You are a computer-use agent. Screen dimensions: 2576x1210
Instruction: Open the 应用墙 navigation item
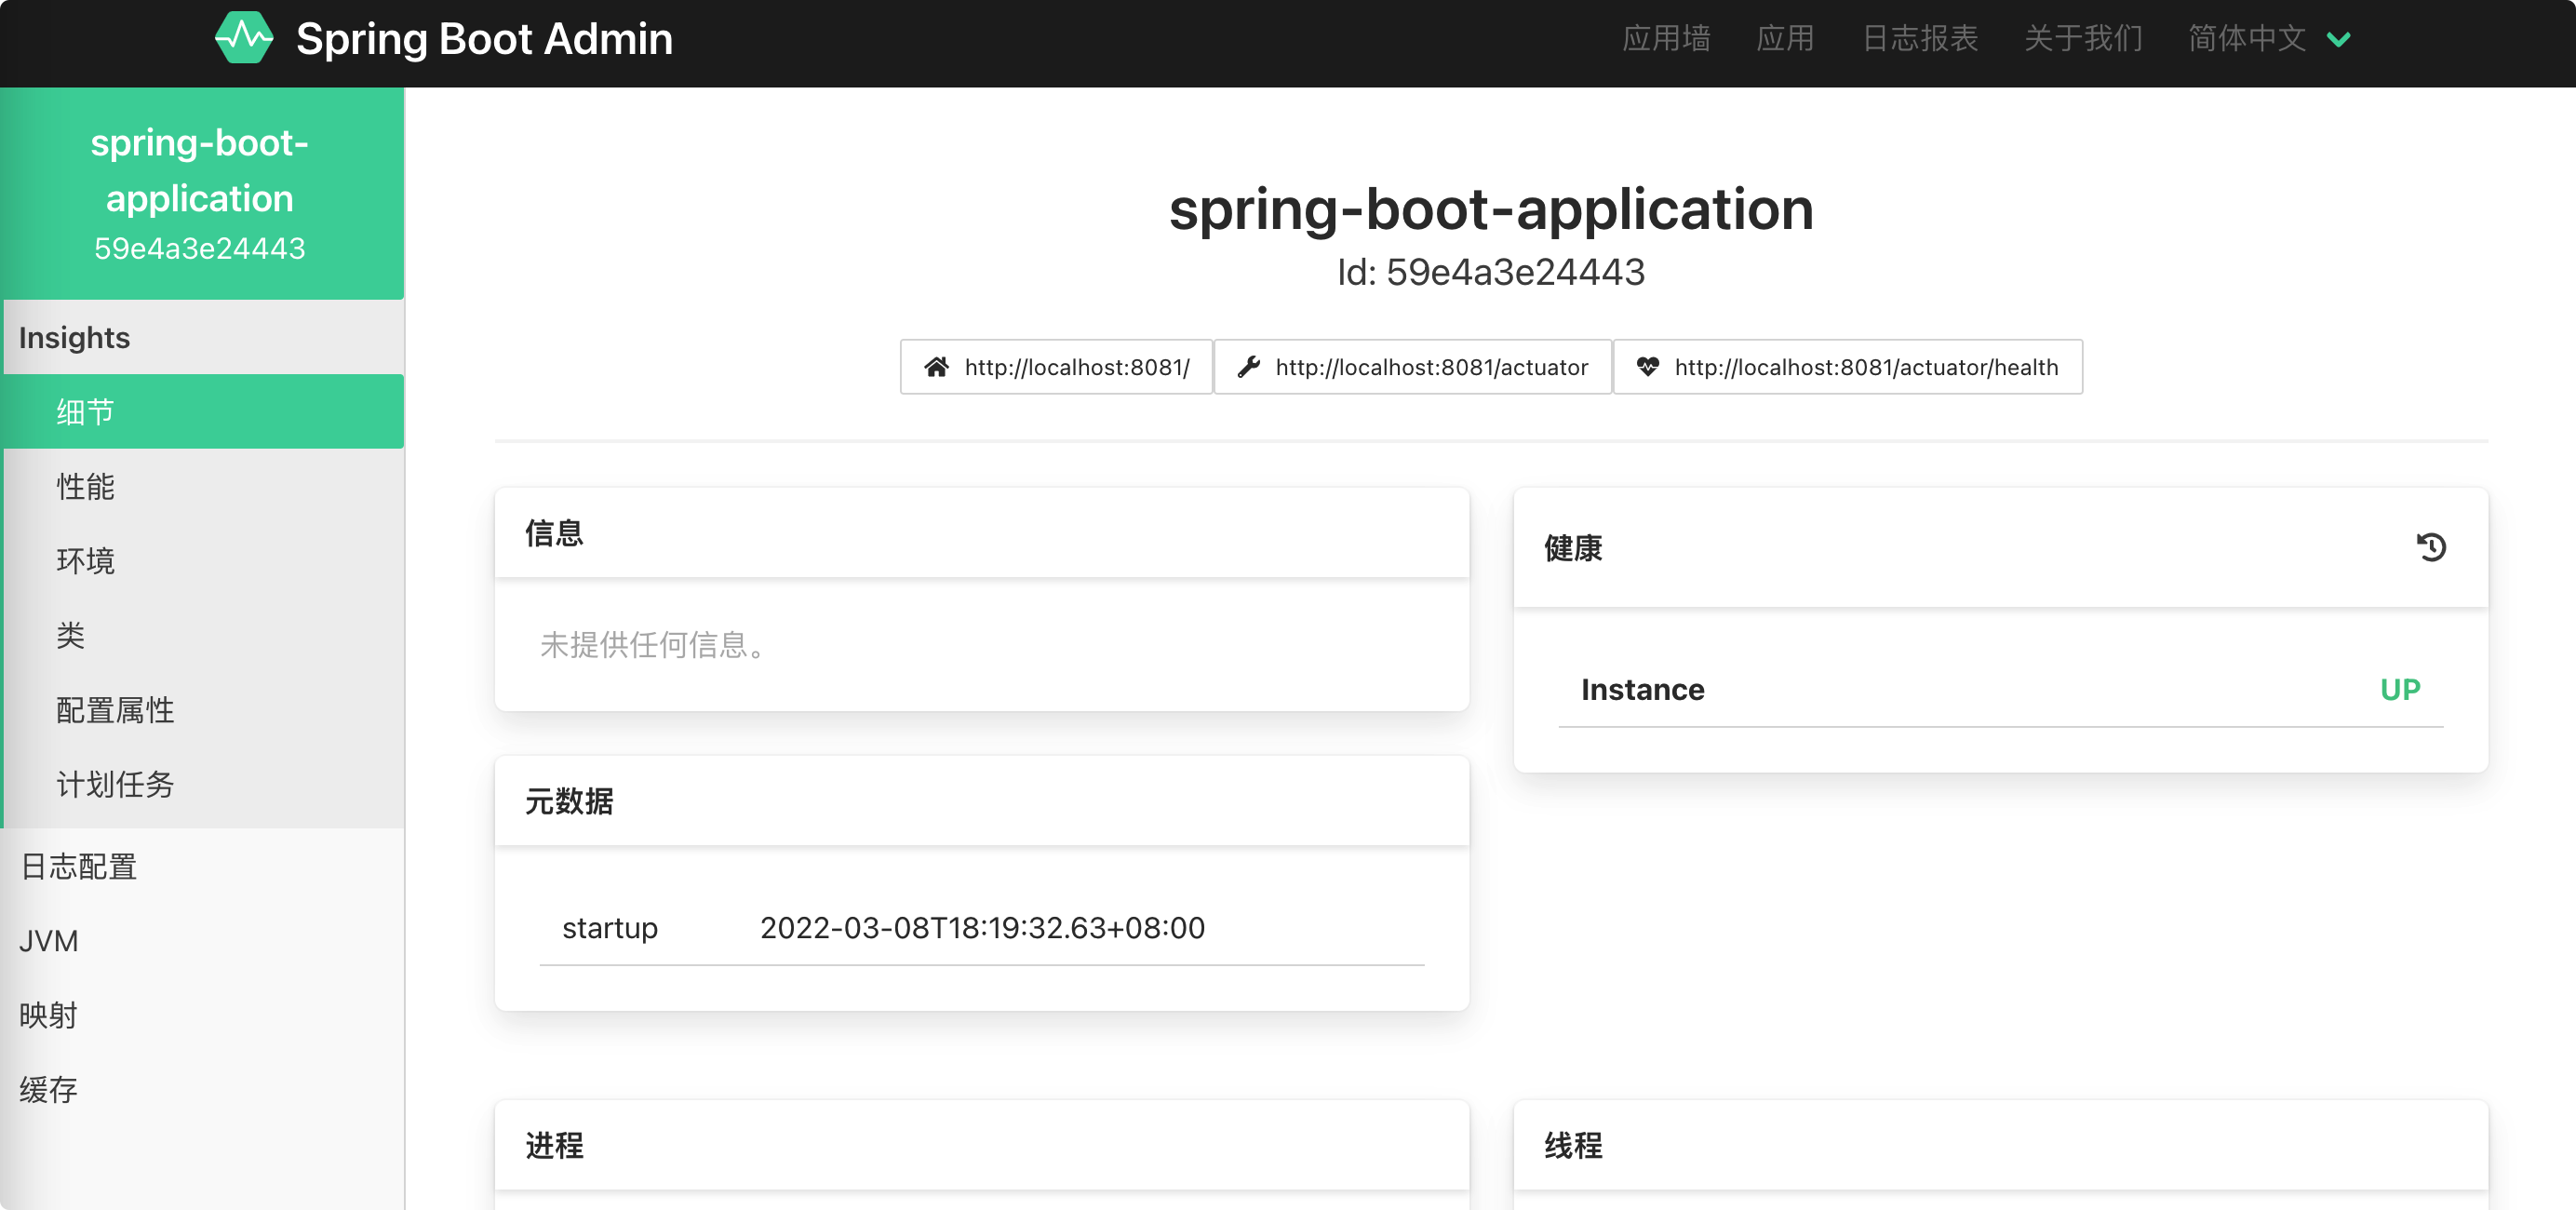pyautogui.click(x=1665, y=38)
